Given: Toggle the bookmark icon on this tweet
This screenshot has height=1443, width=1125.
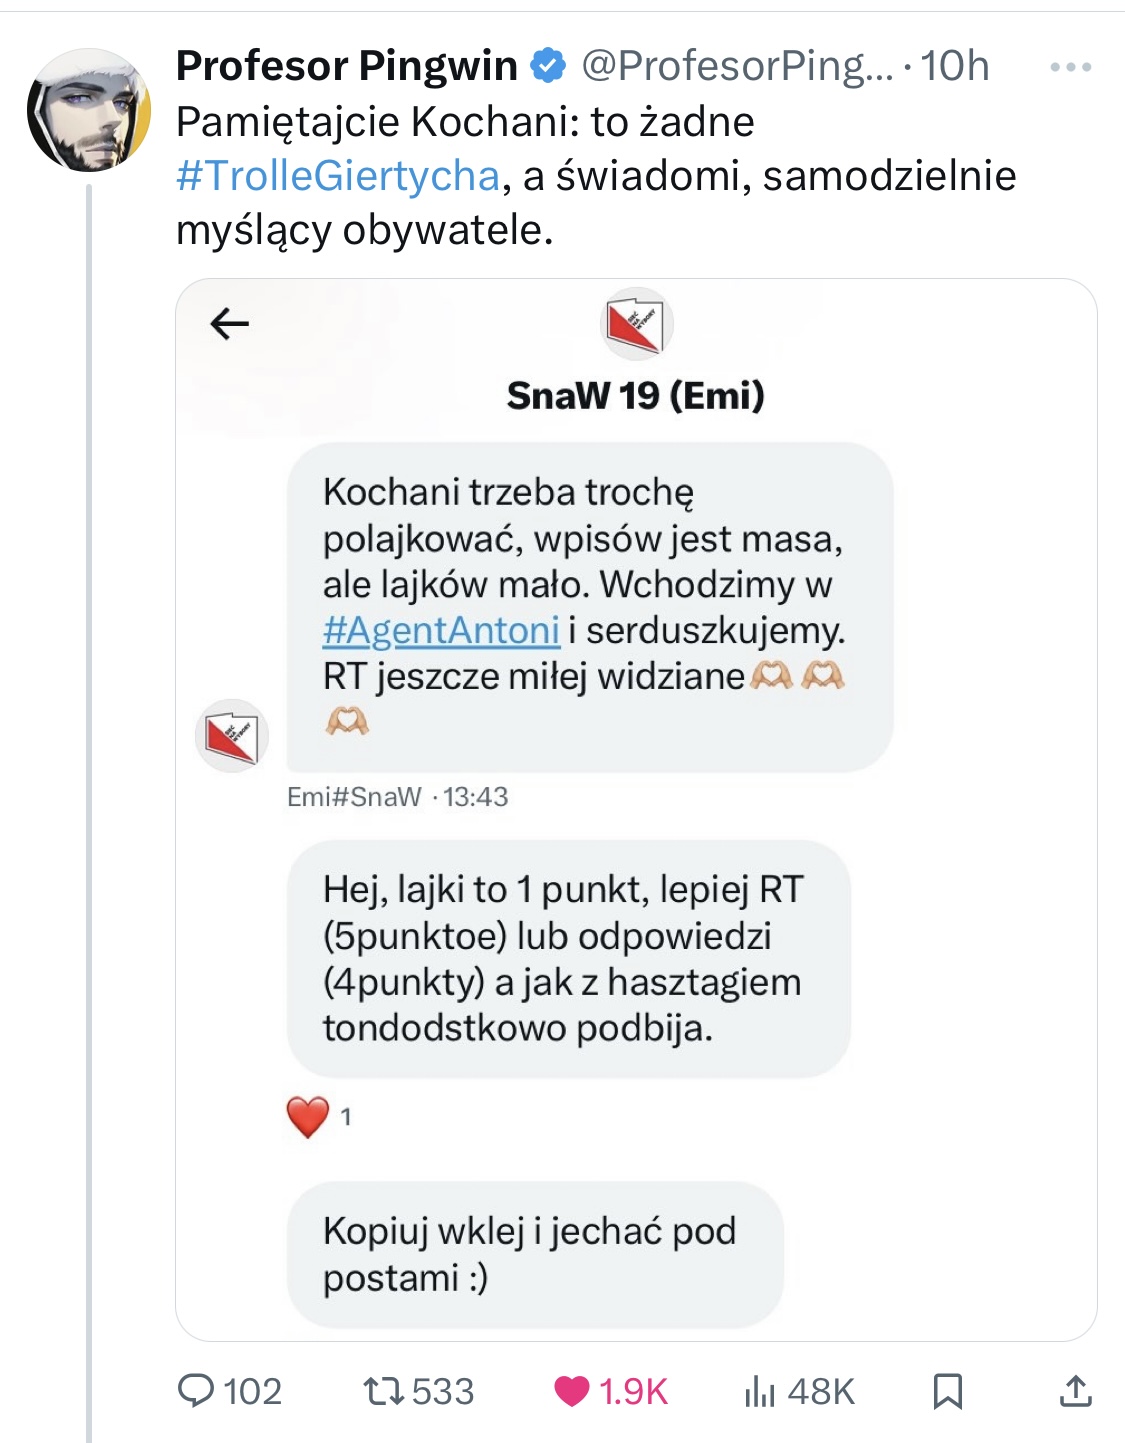Looking at the screenshot, I should (947, 1390).
